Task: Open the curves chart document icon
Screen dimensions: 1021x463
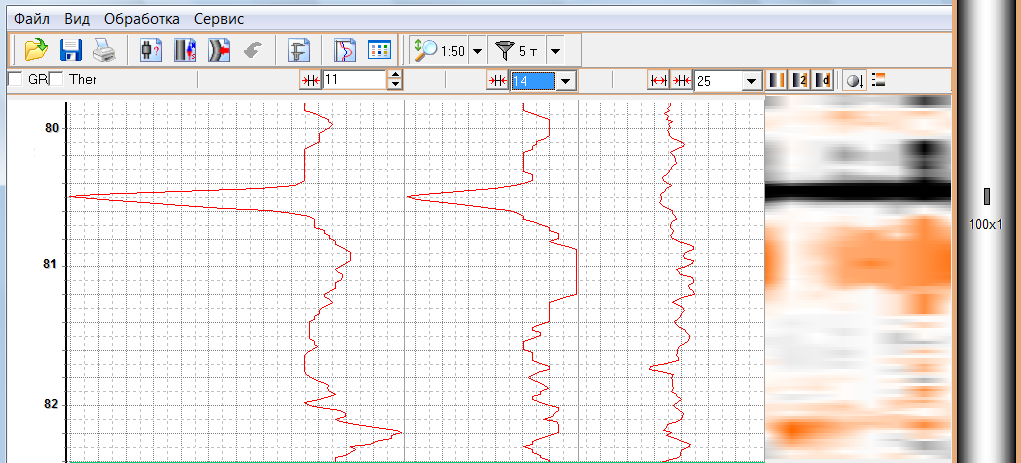Action: click(345, 50)
